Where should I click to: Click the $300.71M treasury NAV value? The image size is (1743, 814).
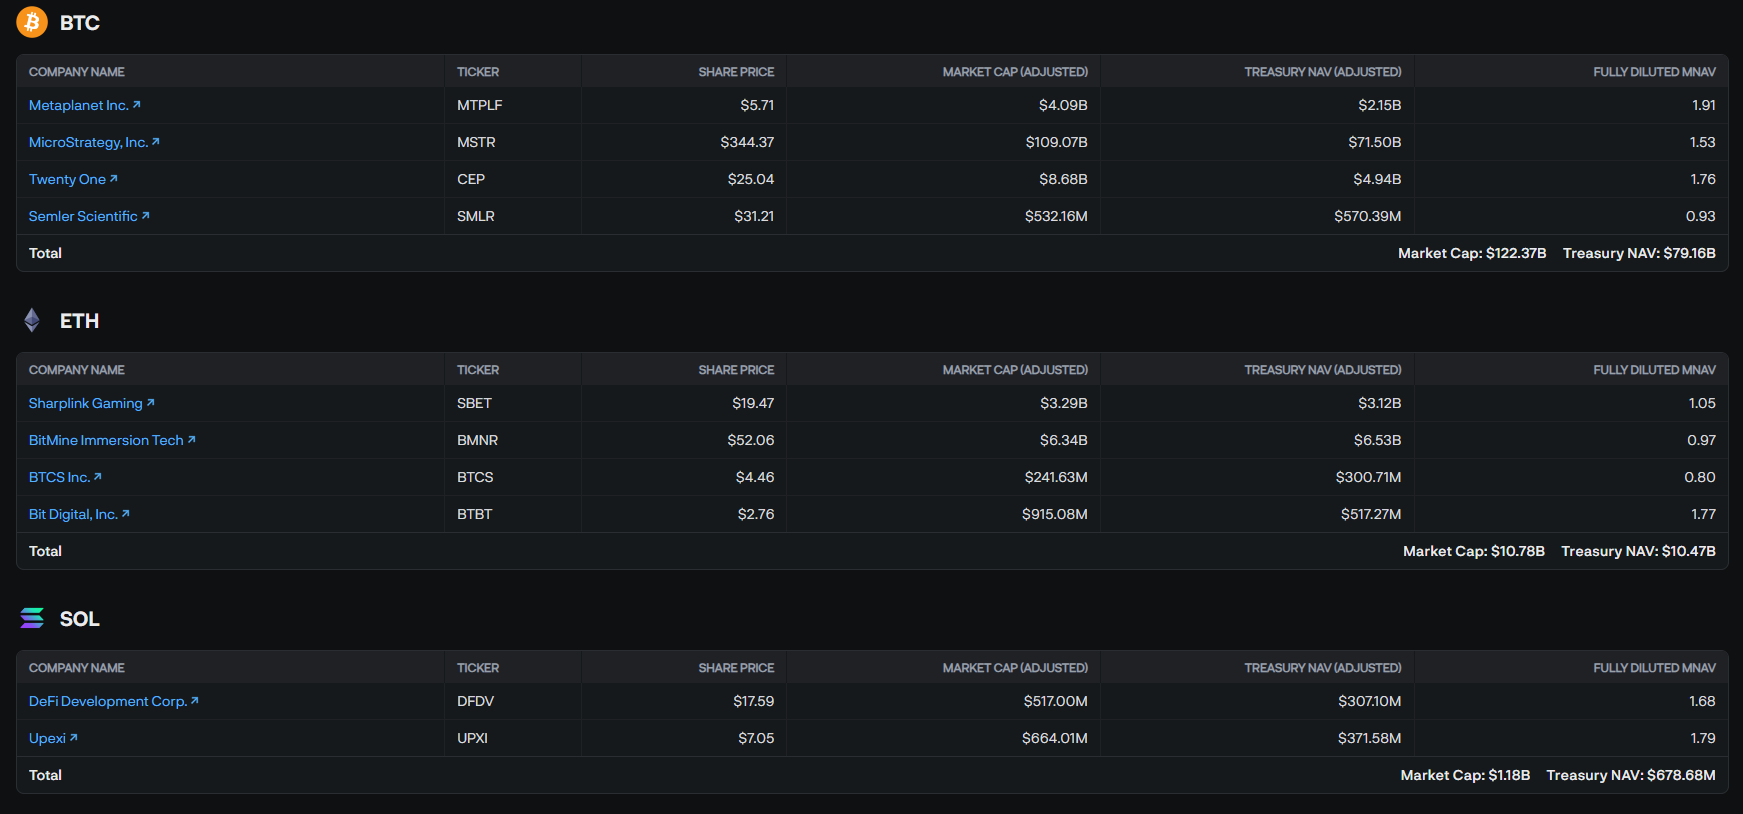[x=1368, y=477]
